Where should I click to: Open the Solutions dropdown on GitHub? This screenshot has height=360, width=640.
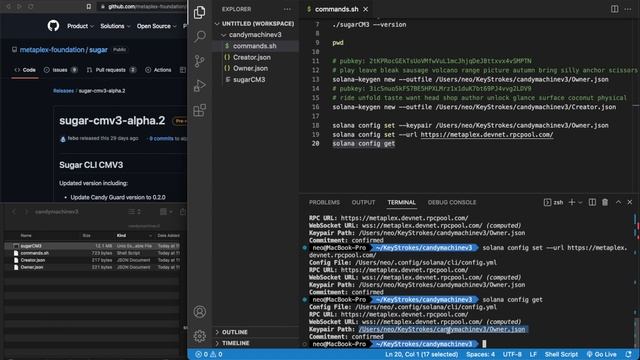pos(115,26)
